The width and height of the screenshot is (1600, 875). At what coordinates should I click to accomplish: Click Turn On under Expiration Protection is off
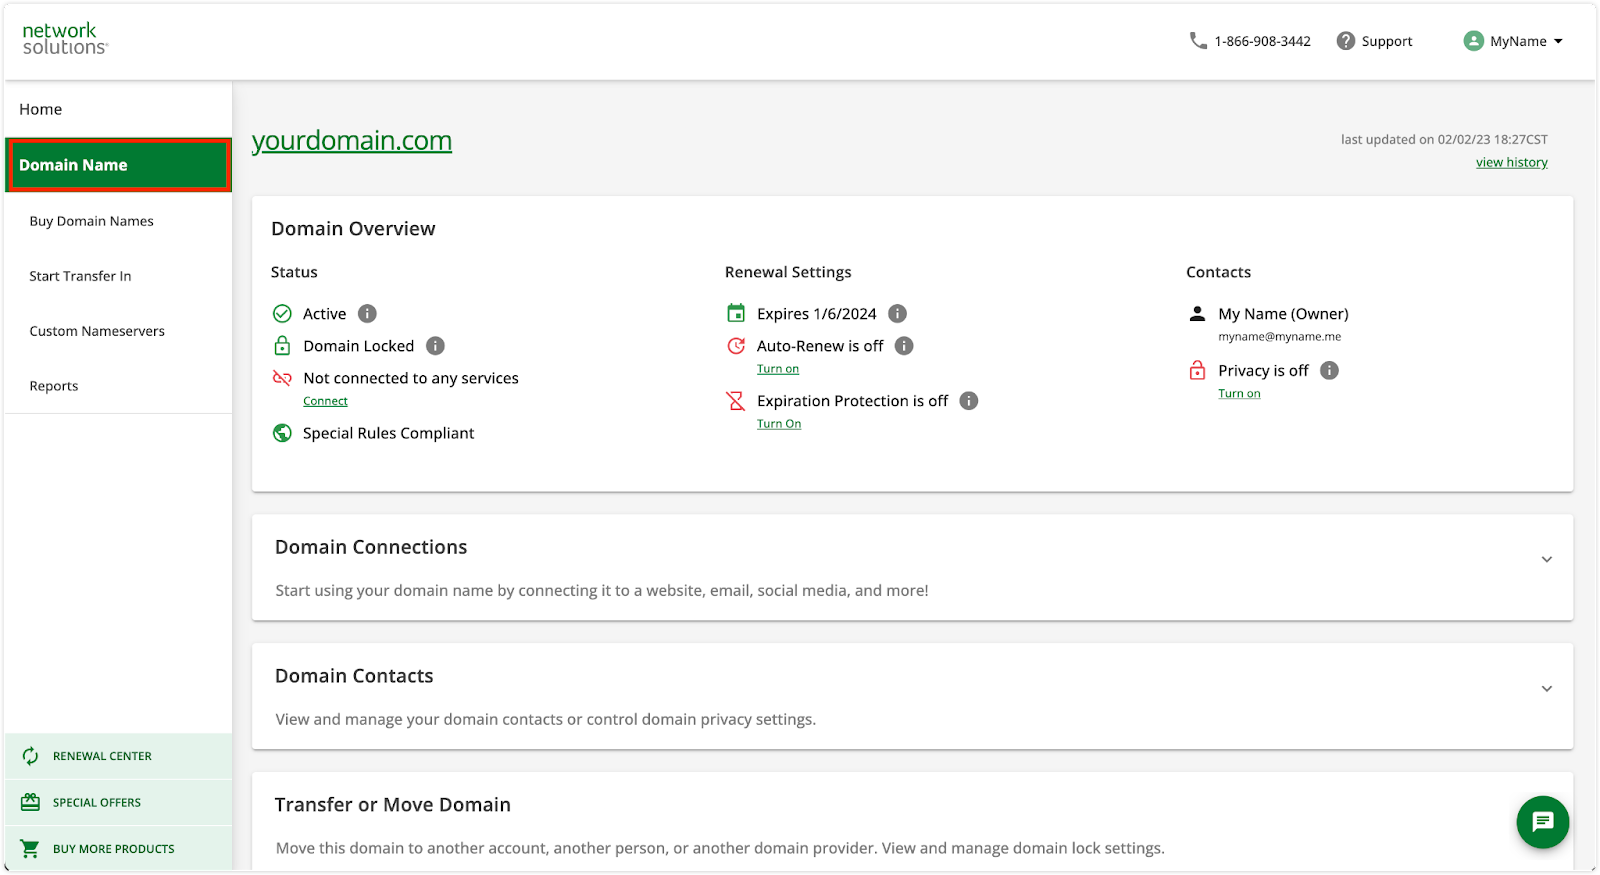pyautogui.click(x=779, y=424)
